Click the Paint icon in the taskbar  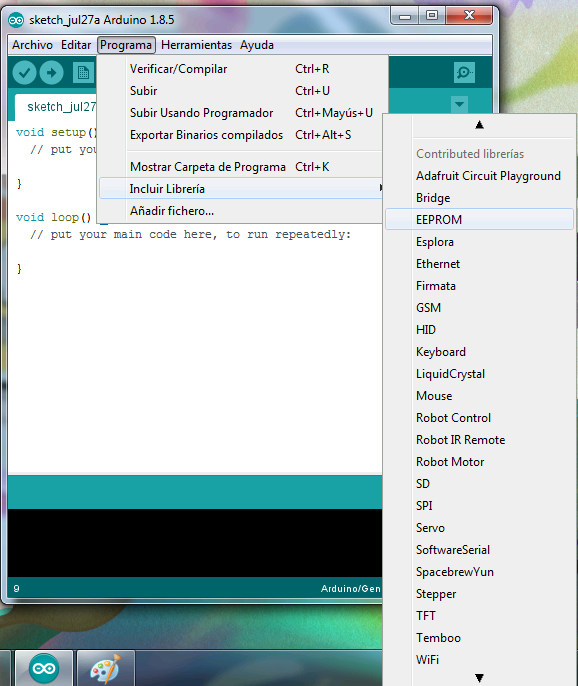pos(105,668)
